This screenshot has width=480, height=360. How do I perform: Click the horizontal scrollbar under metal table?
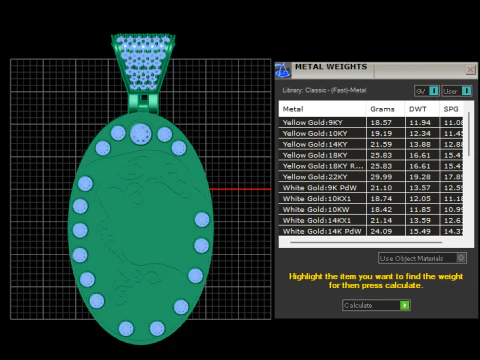(366, 242)
